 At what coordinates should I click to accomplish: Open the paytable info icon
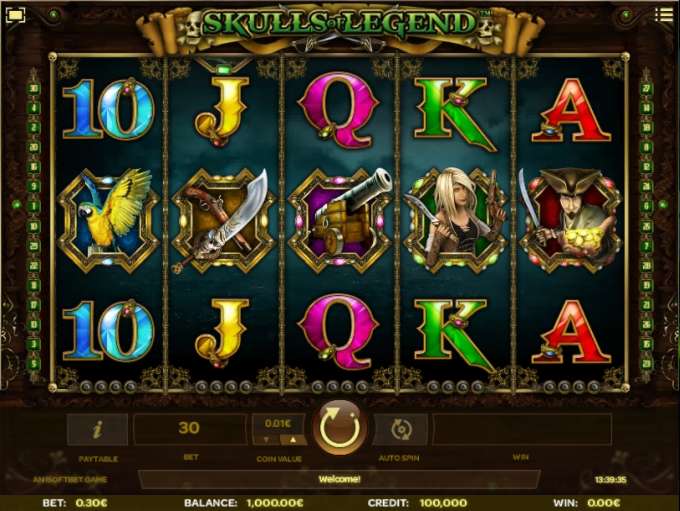click(x=98, y=429)
